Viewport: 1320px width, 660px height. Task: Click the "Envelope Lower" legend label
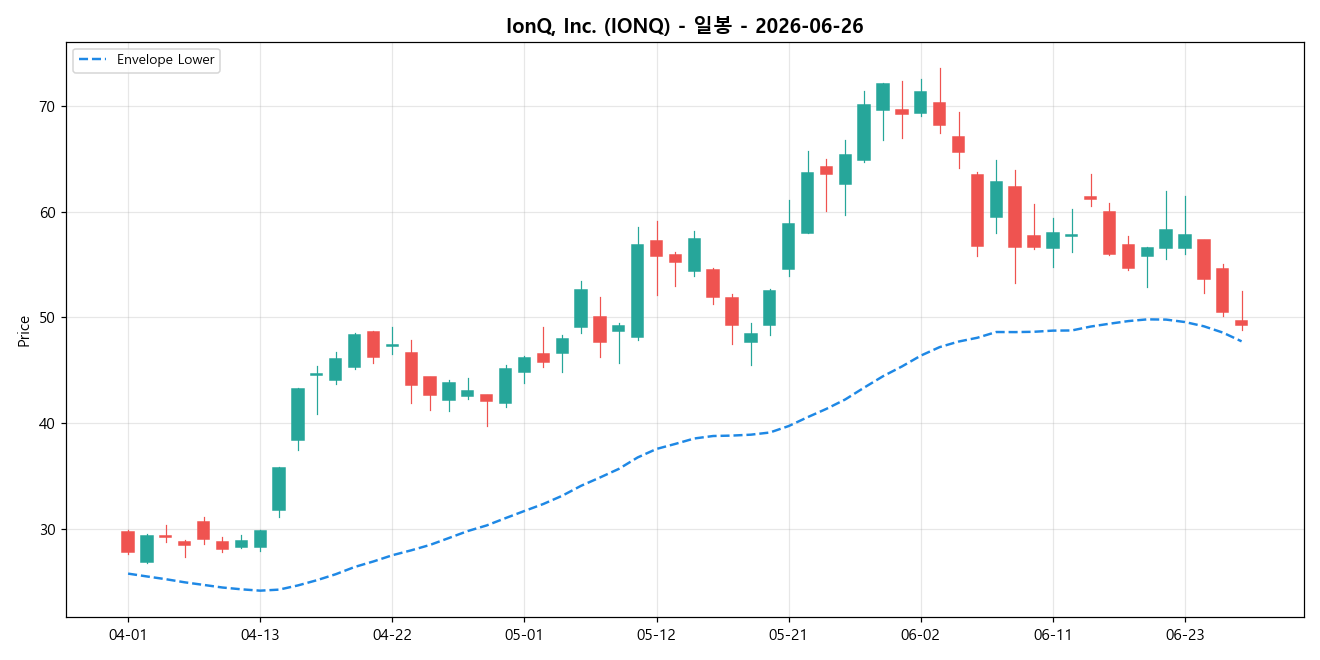click(x=165, y=60)
